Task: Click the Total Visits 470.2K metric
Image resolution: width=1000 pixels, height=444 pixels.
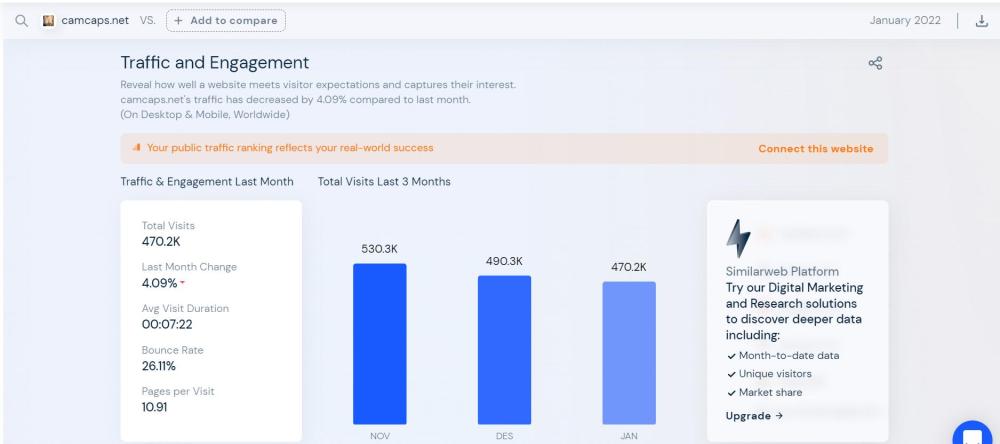Action: 168,233
